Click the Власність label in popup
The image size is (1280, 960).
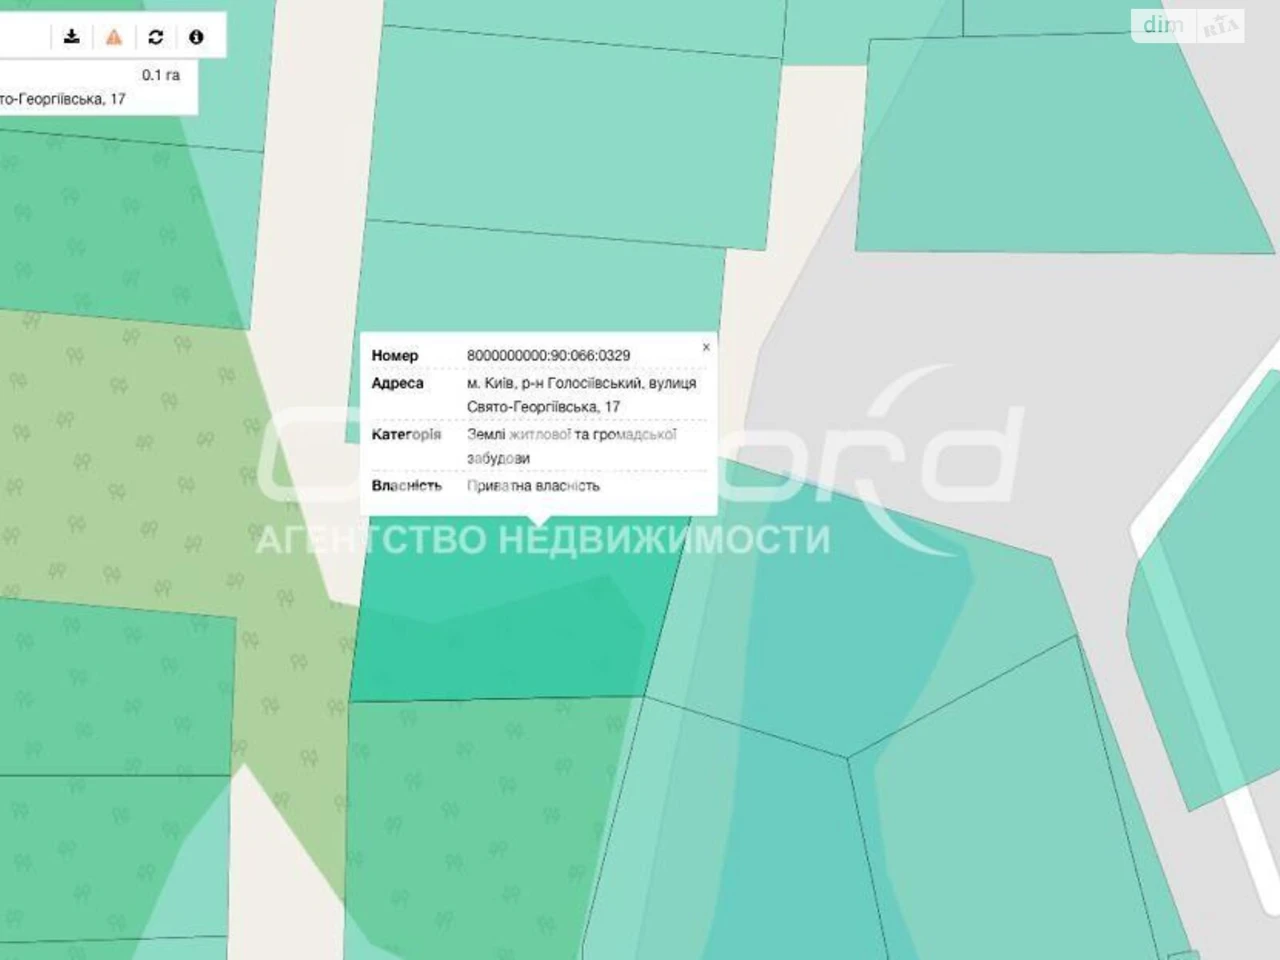[406, 486]
